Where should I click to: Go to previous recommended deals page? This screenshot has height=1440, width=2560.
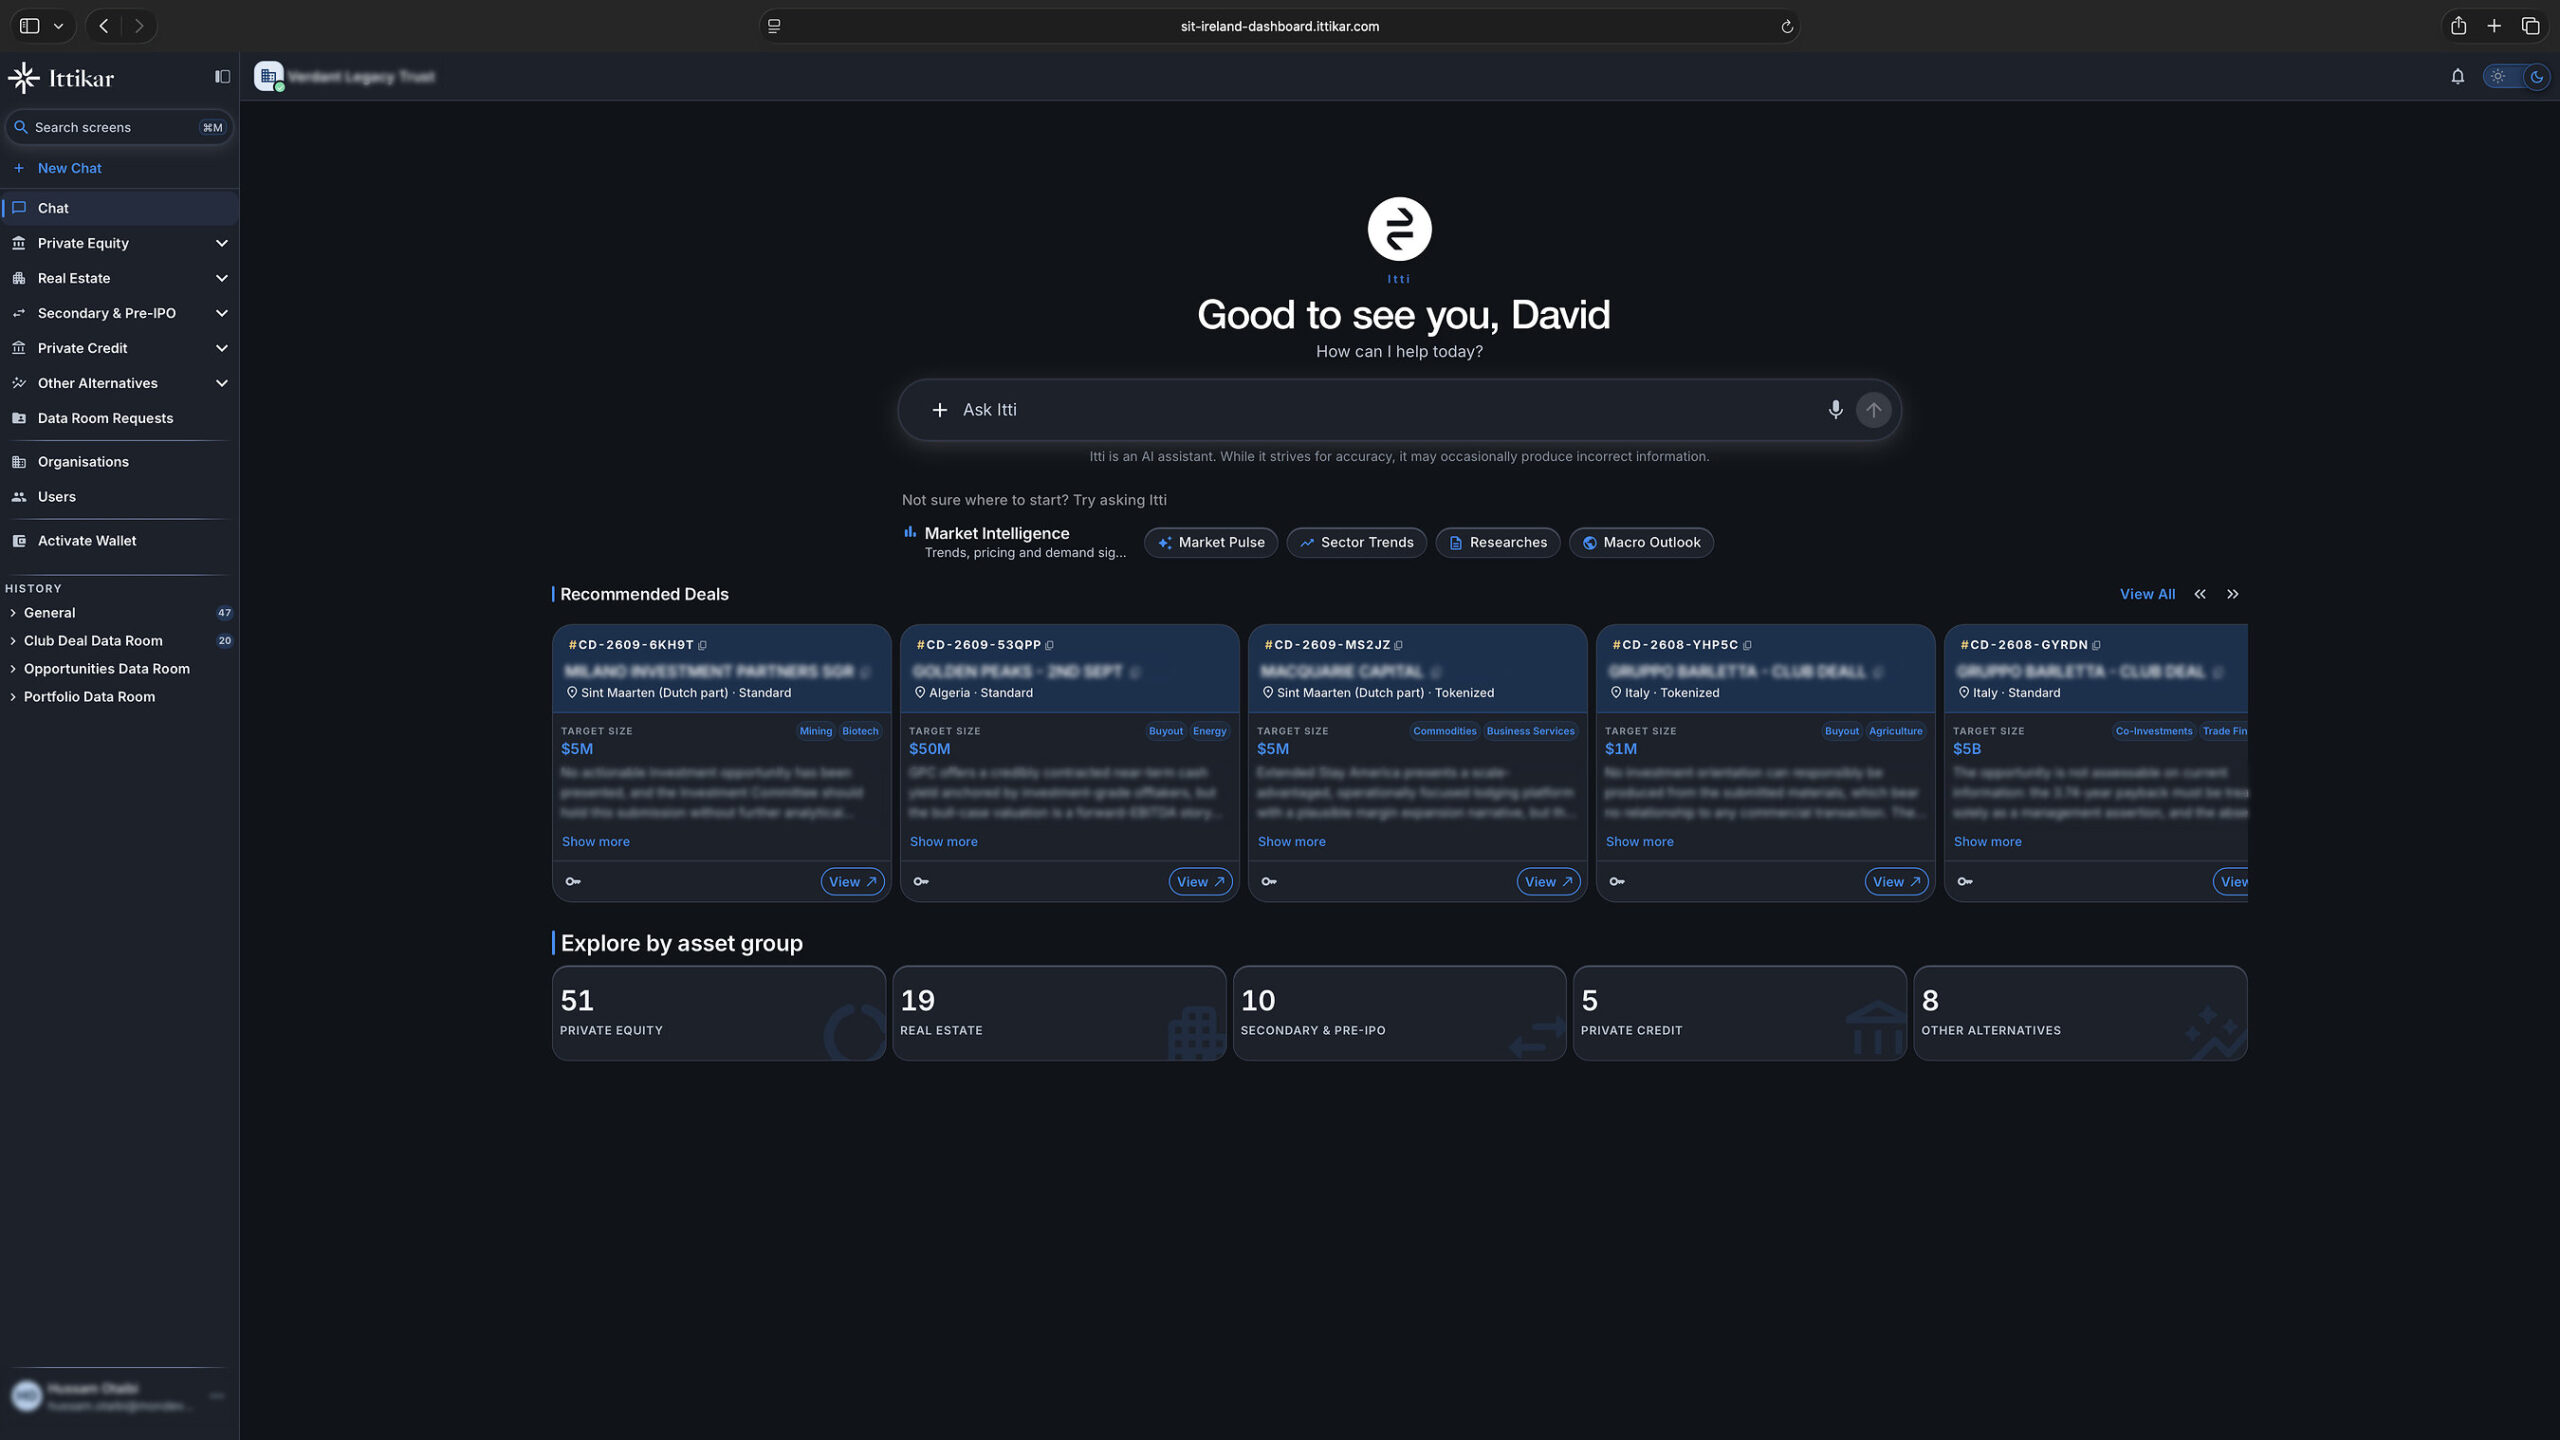coord(2200,594)
